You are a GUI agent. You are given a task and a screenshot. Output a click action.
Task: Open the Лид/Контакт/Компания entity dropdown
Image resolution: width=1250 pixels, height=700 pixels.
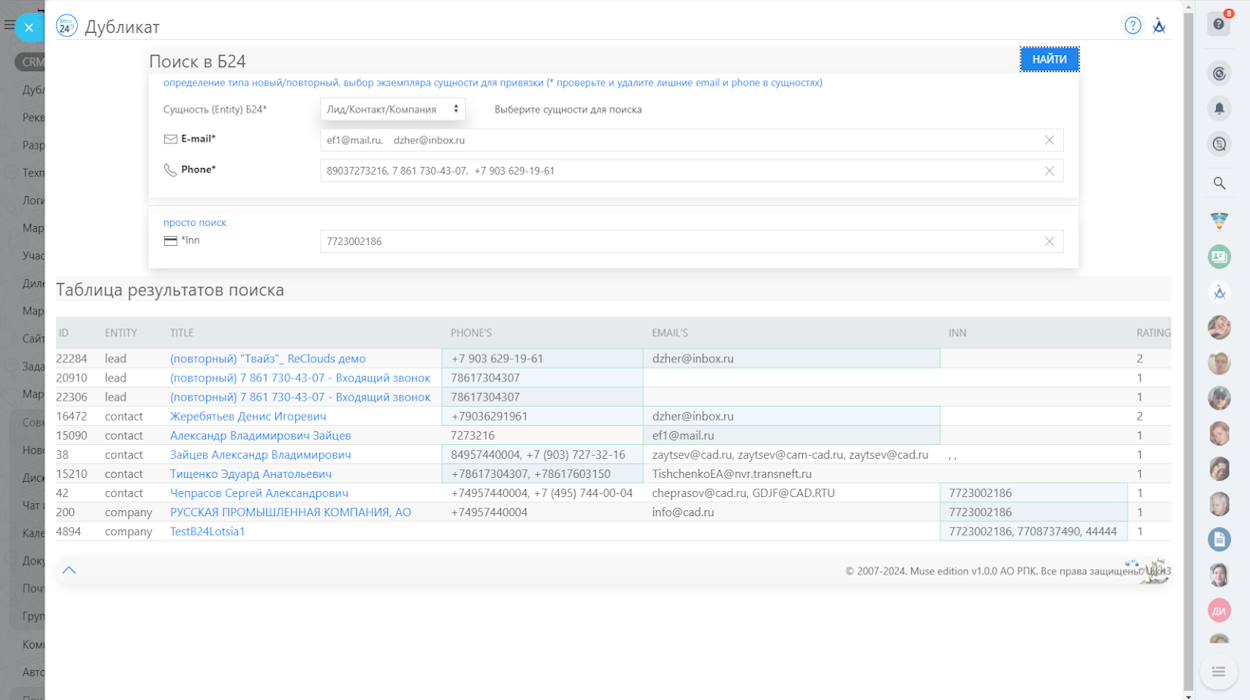pos(392,109)
